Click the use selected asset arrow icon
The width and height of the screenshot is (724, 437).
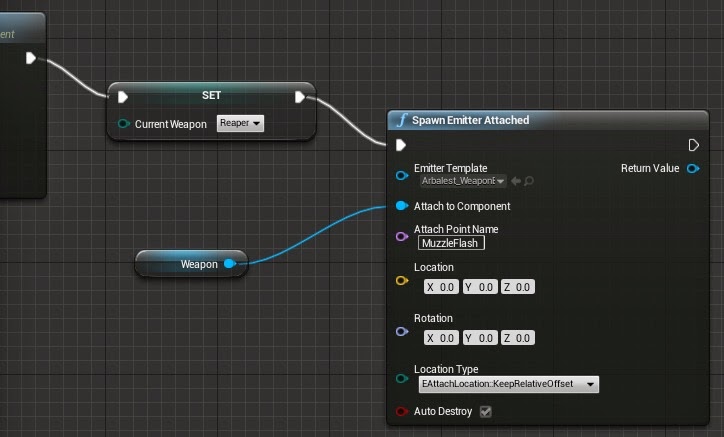(516, 181)
